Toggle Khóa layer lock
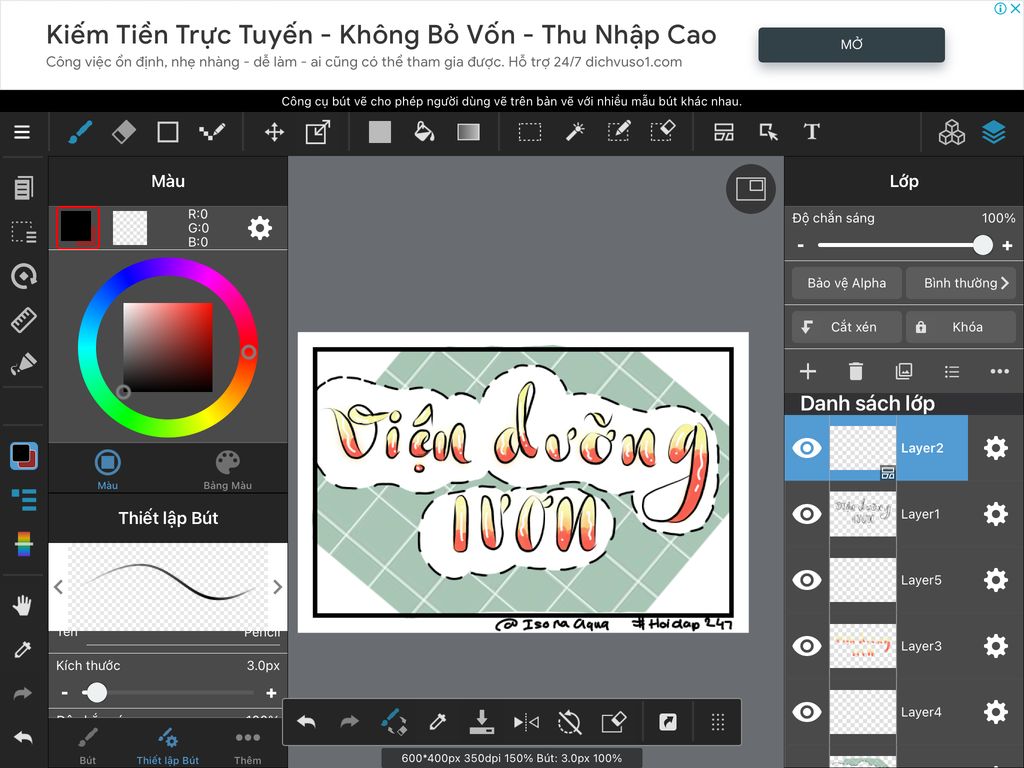 coord(961,327)
